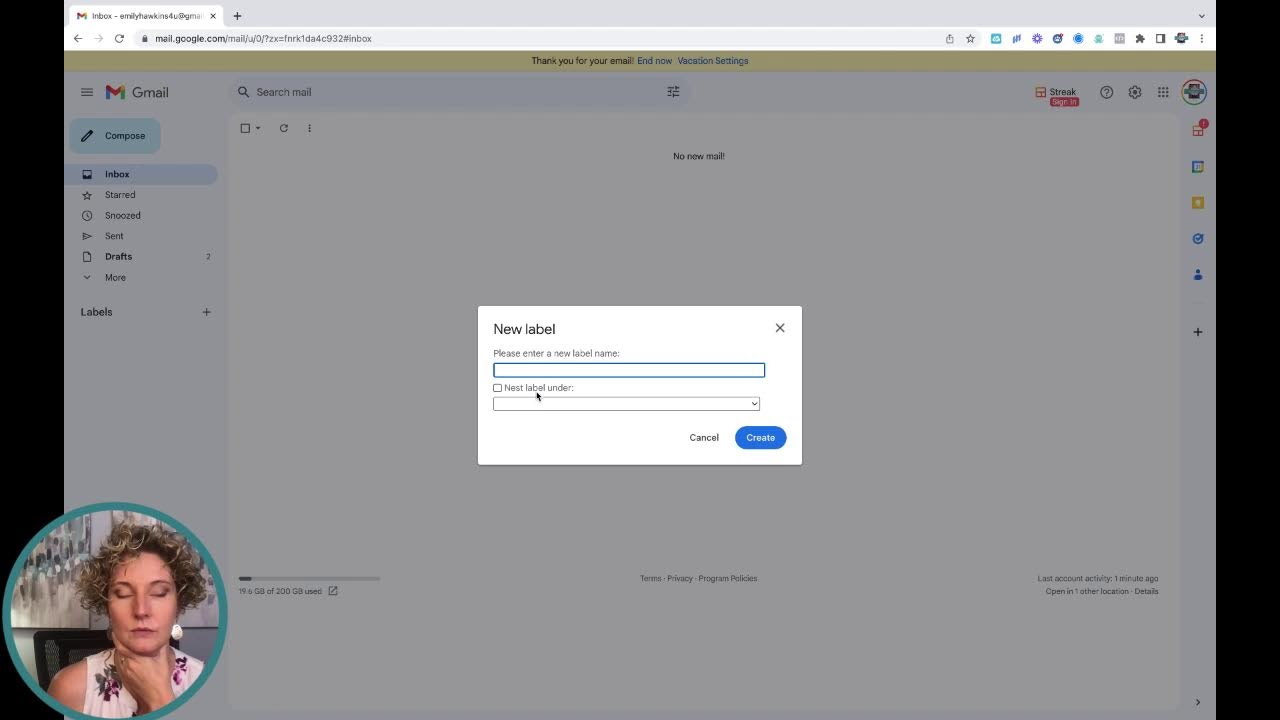Open the Privacy link

pos(680,578)
